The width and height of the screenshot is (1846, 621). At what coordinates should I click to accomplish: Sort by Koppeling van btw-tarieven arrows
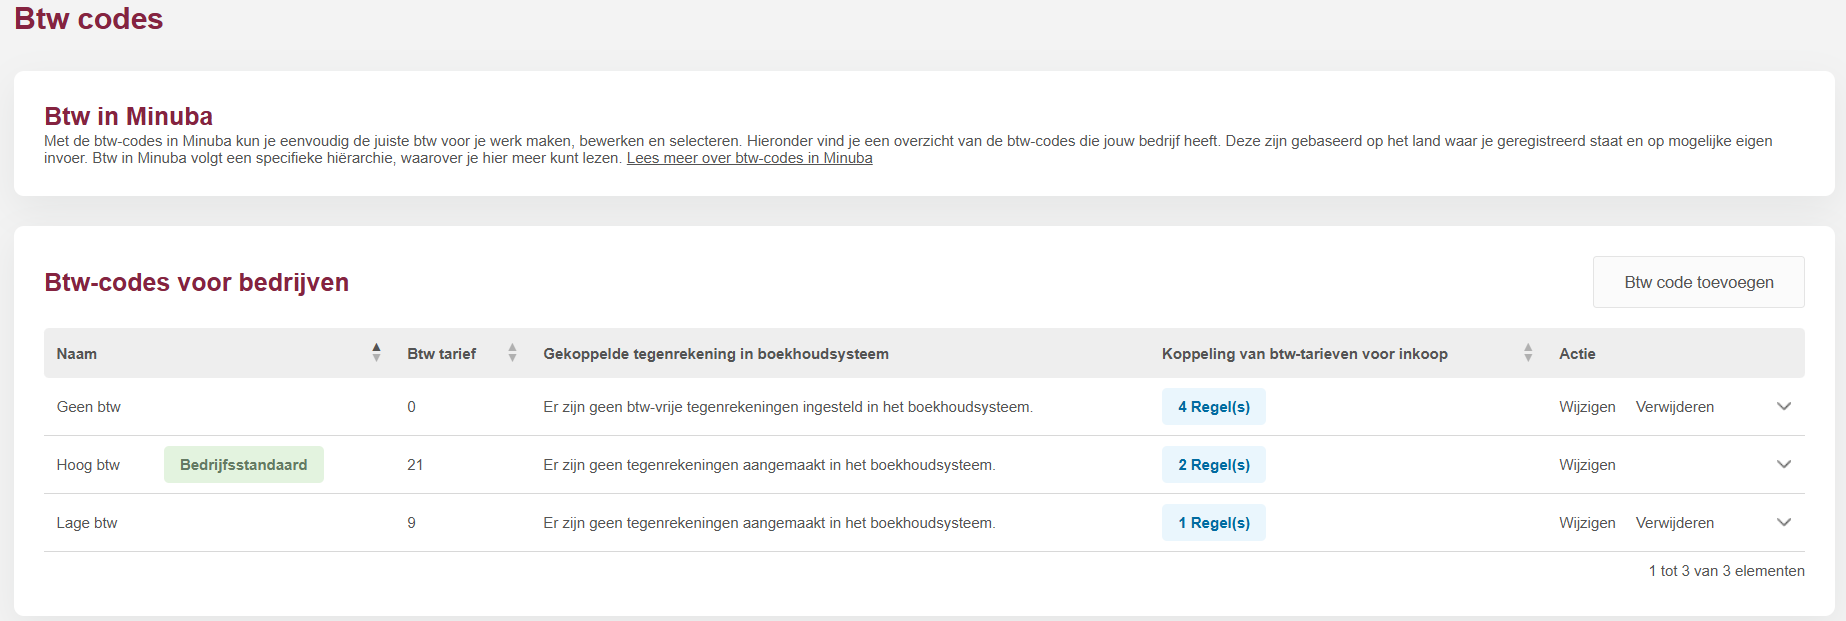tap(1527, 352)
